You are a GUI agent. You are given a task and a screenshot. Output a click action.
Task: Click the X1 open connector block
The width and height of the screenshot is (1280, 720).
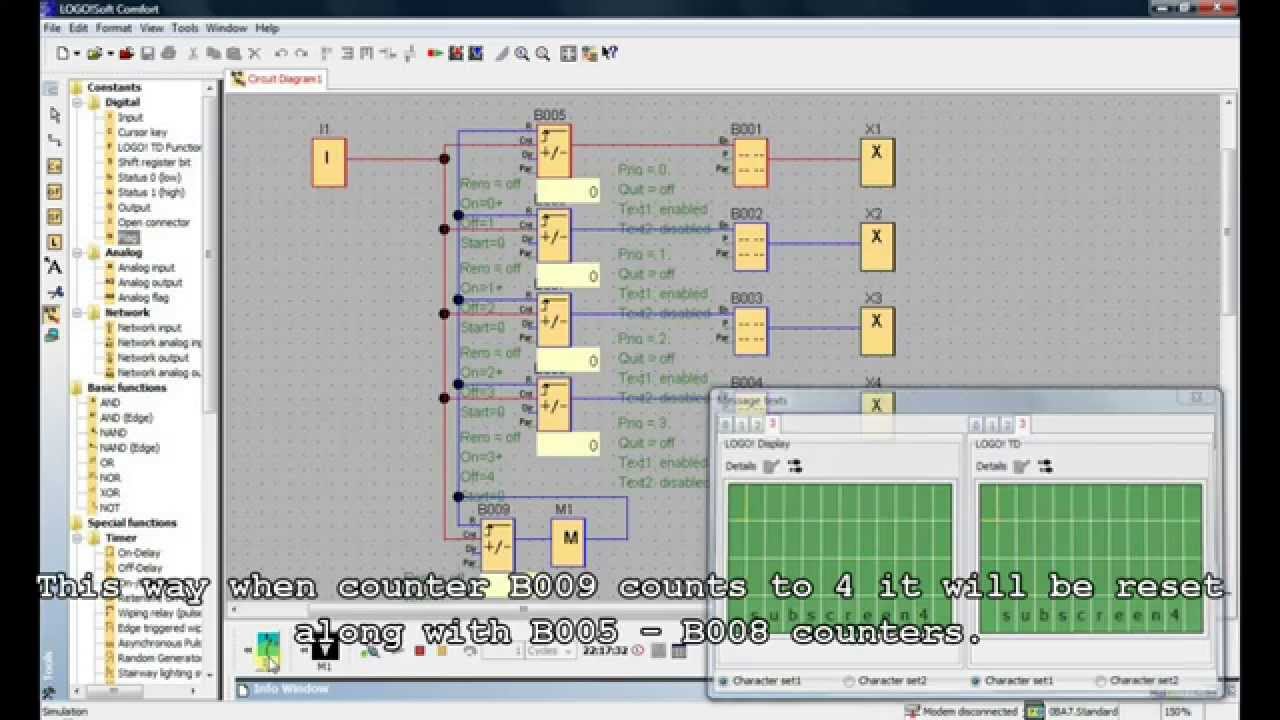pyautogui.click(x=877, y=163)
